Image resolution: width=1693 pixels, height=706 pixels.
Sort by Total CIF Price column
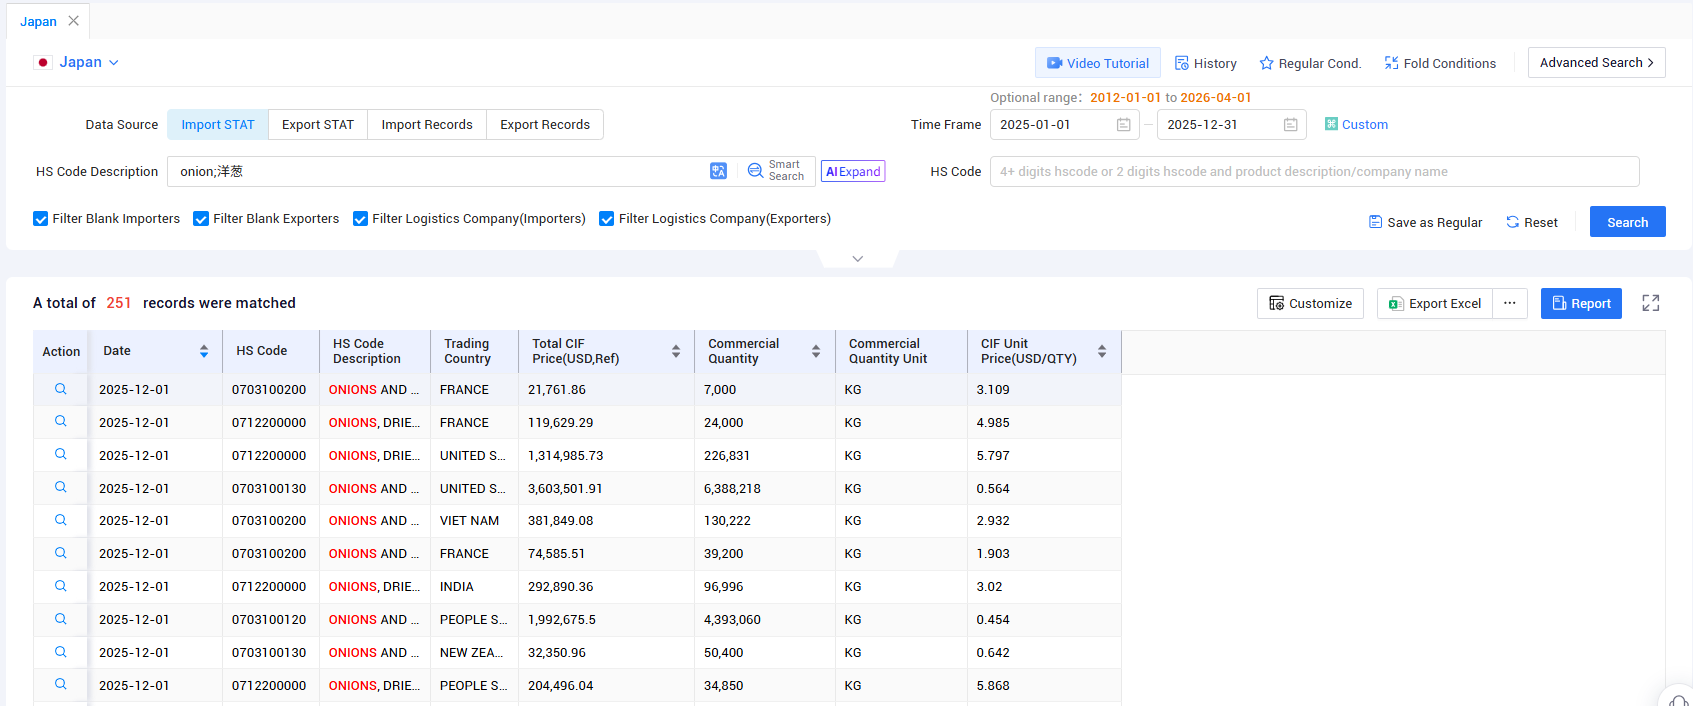676,351
